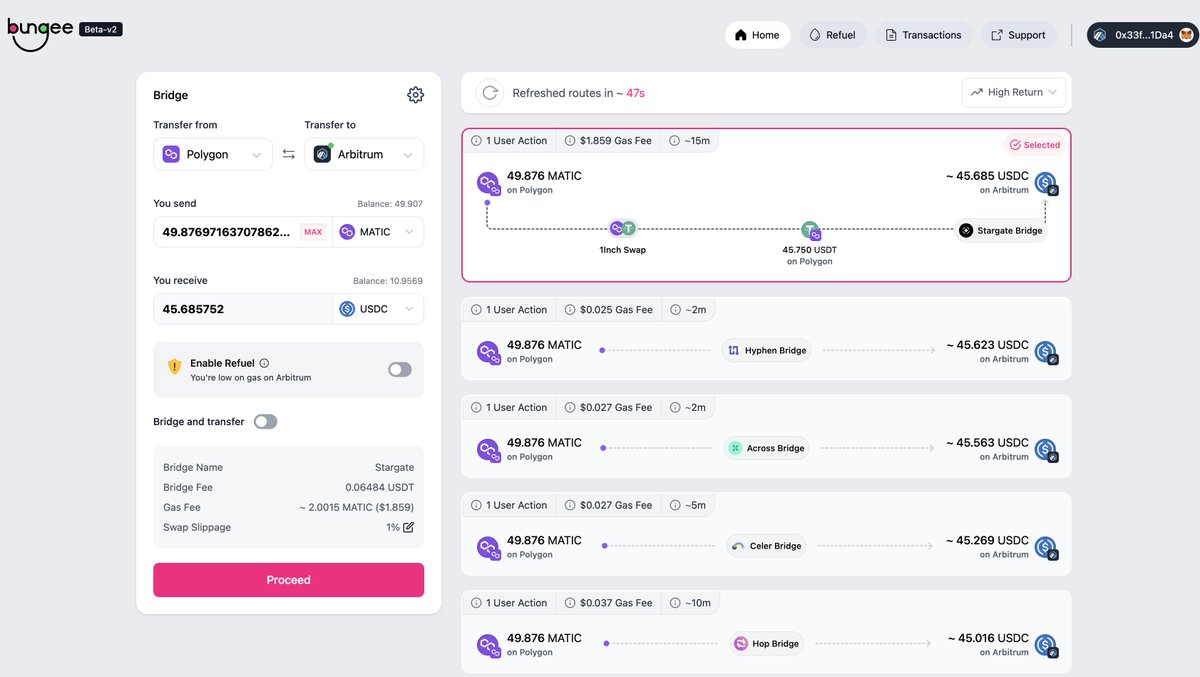1200x677 pixels.
Task: Open the bridge settings gear
Action: (x=415, y=95)
